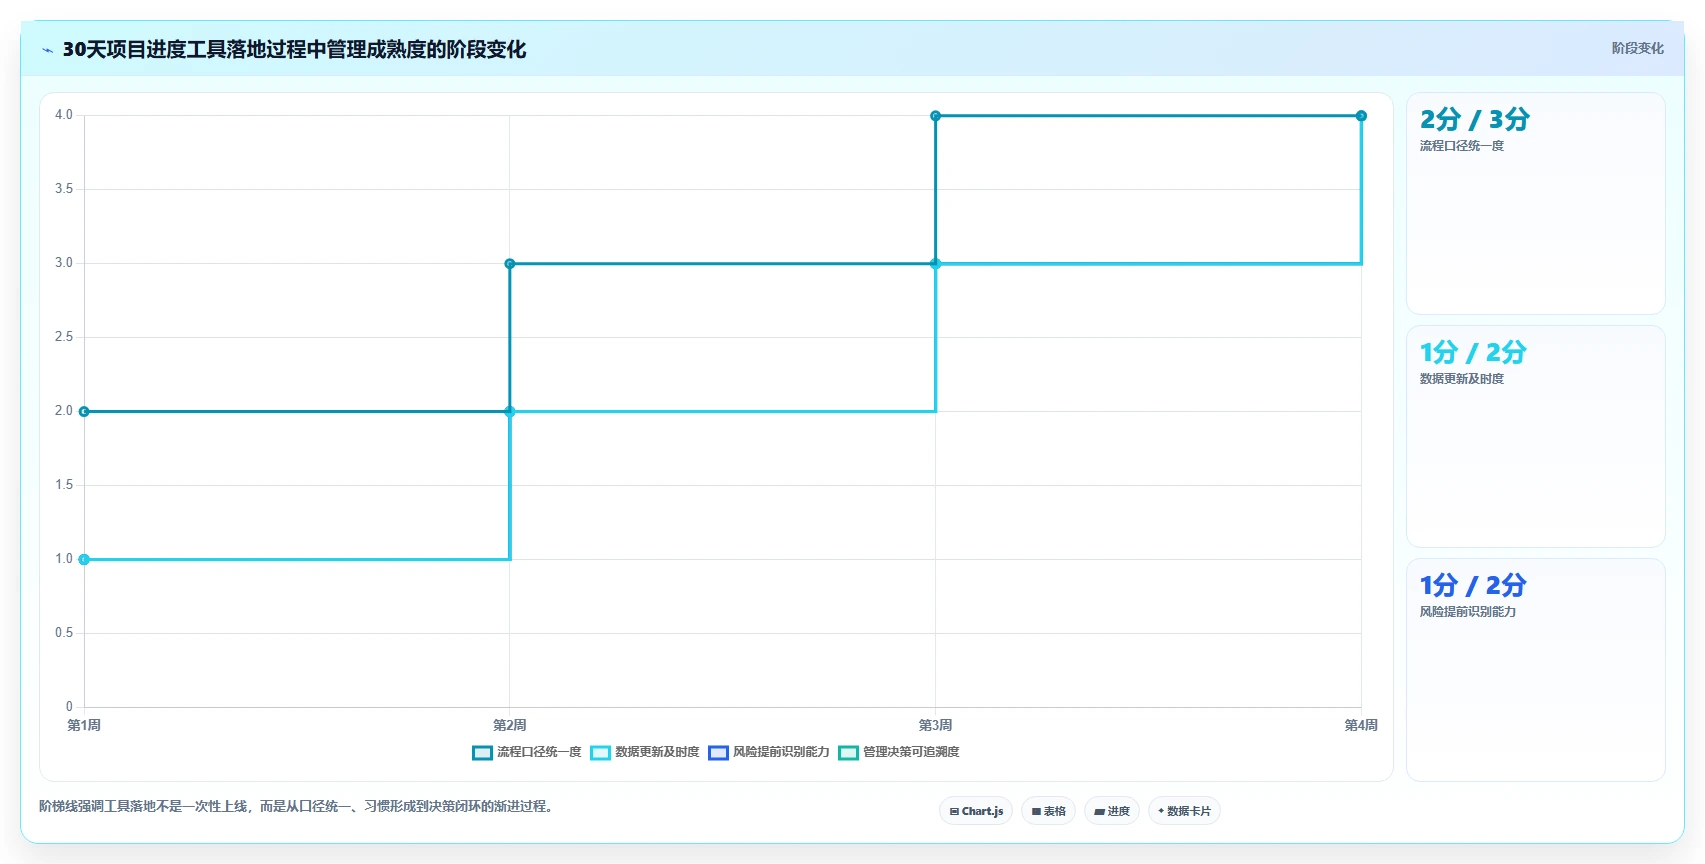Viewport: 1705px width, 864px height.
Task: Click the 风险提前识别能力 legend label
Action: coord(781,752)
